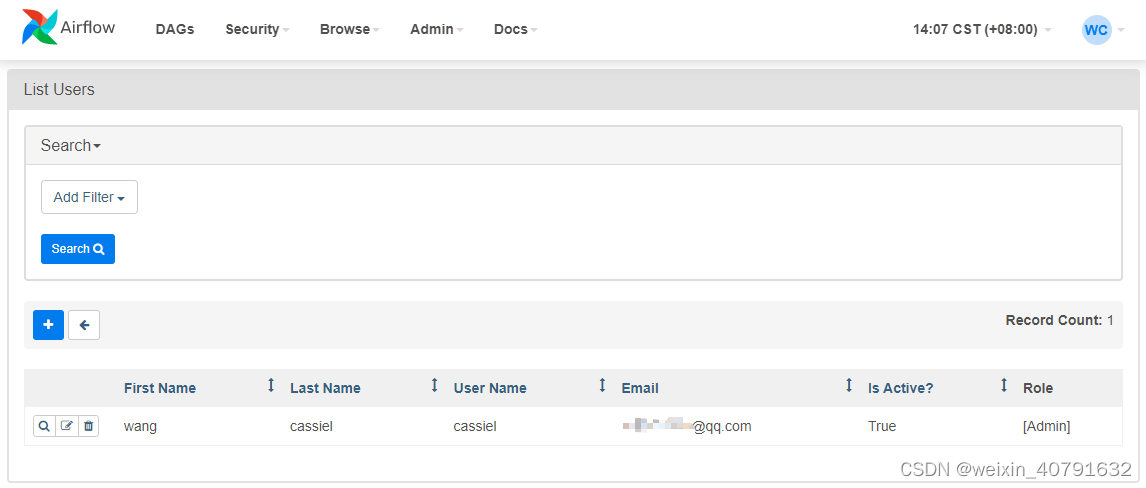Click the 'Record Count: 1' label
The width and height of the screenshot is (1146, 488).
(1060, 320)
